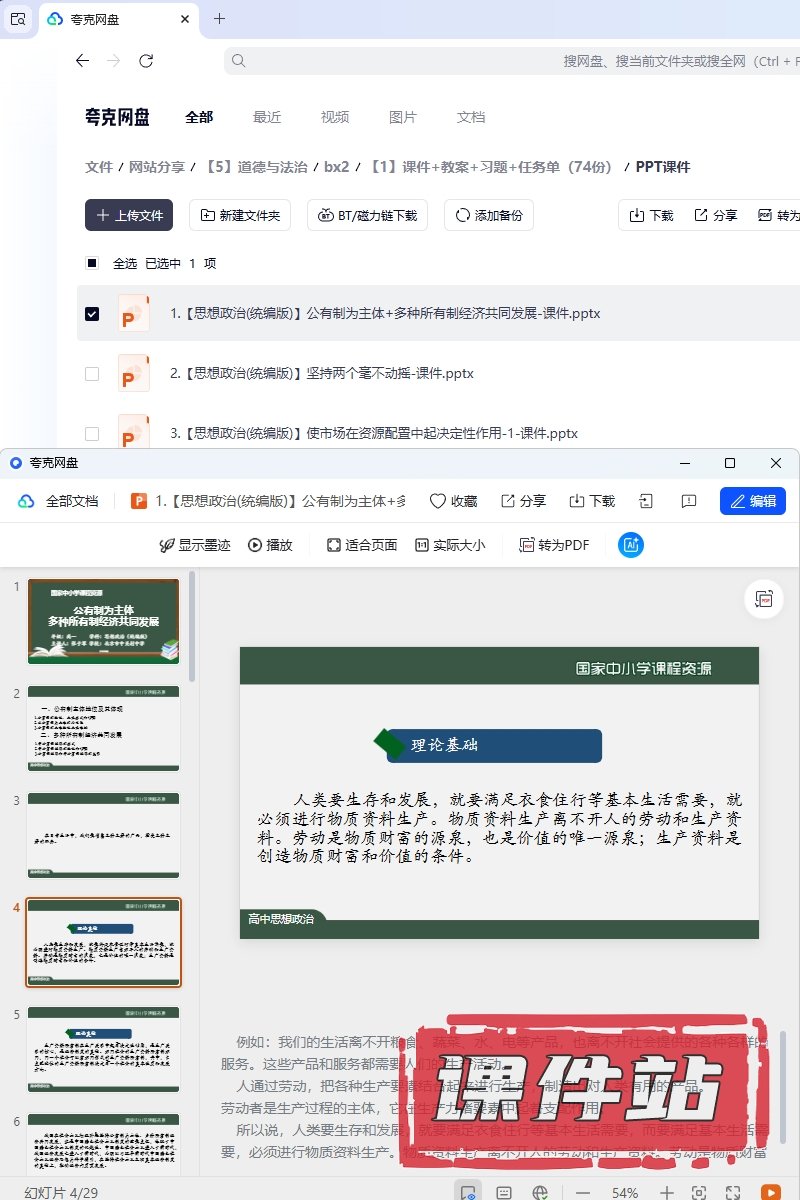Open the 视频 tab
The image size is (800, 1200).
click(335, 117)
